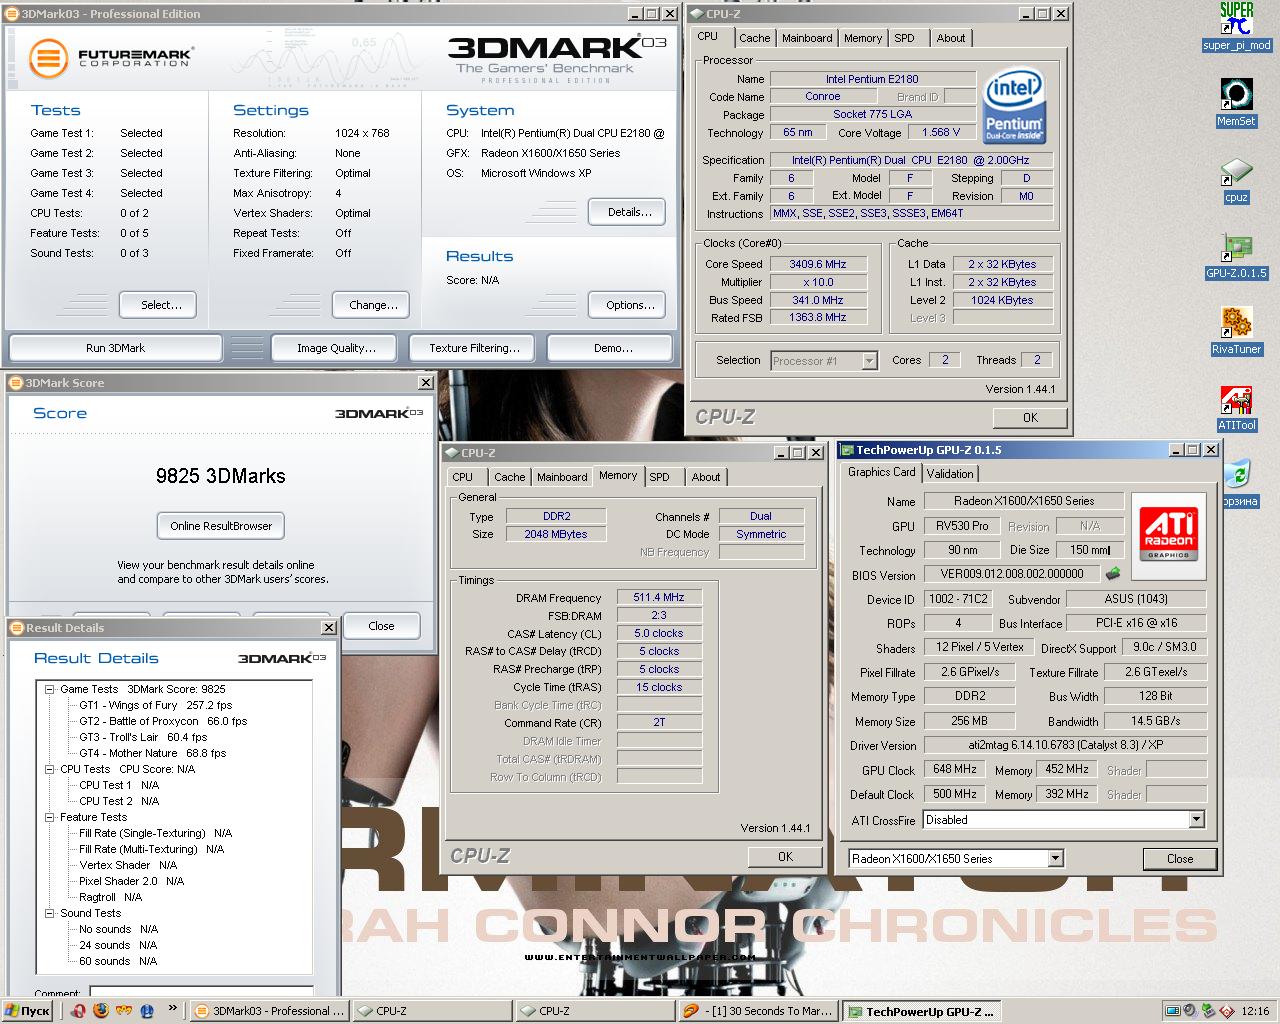
Task: Open About tab in the lower CPU-Z window
Action: click(706, 477)
